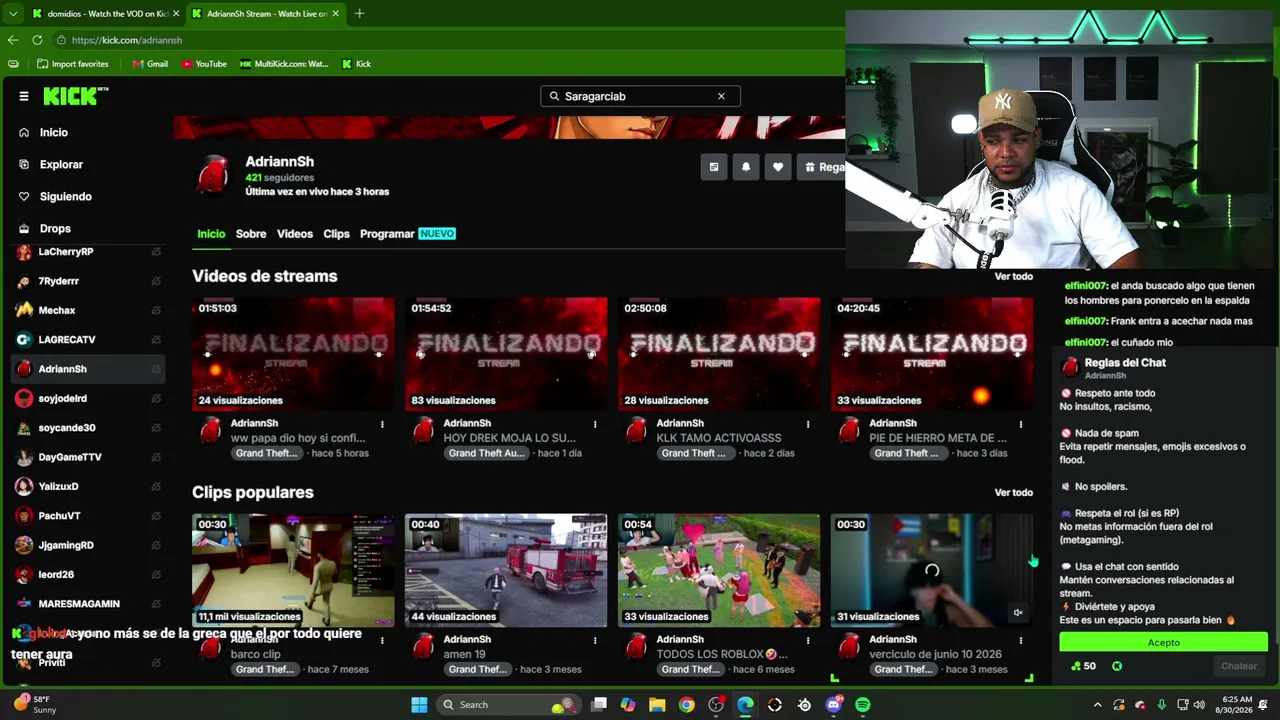
Task: Open options for the 'verciculo de junio' clip
Action: click(x=1021, y=640)
